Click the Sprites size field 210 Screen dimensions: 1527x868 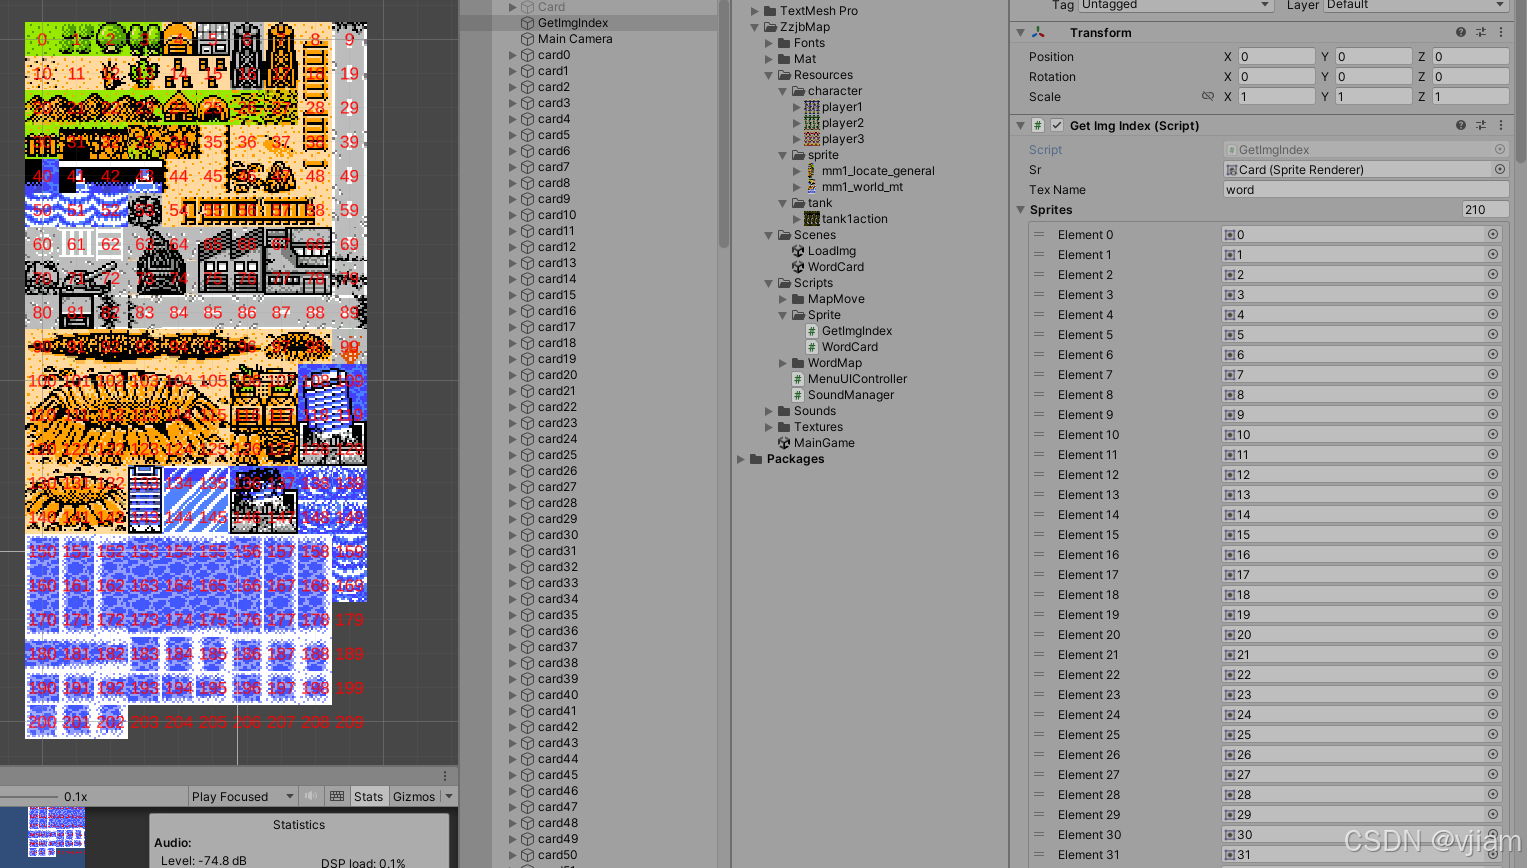pos(1486,210)
